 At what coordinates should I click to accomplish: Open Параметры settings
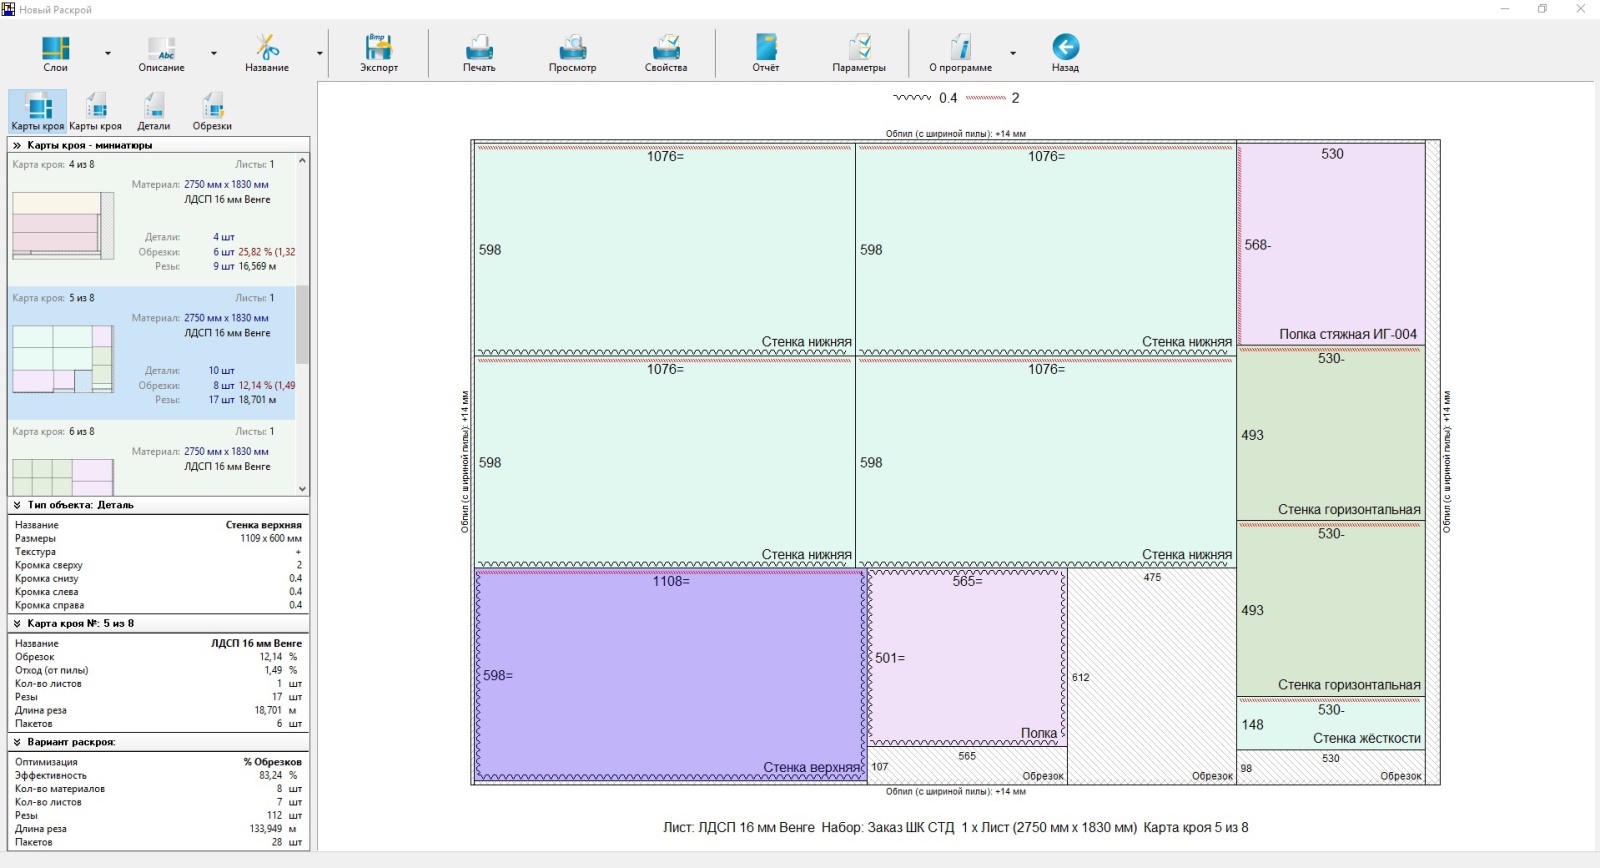[859, 53]
